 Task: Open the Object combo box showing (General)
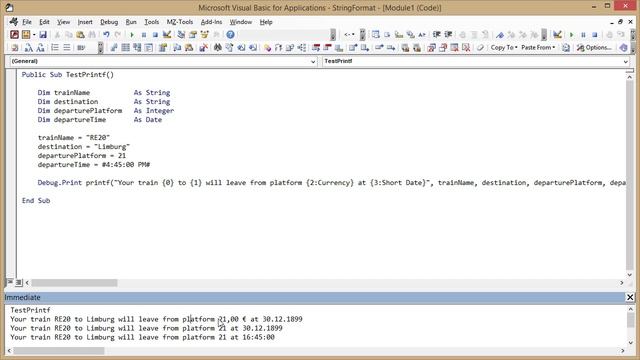tap(163, 61)
